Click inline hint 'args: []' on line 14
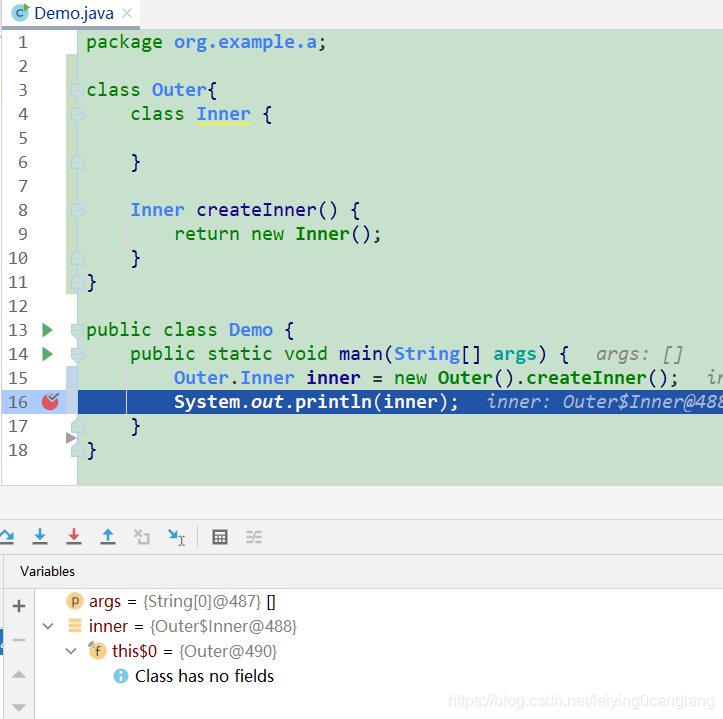 pos(639,354)
